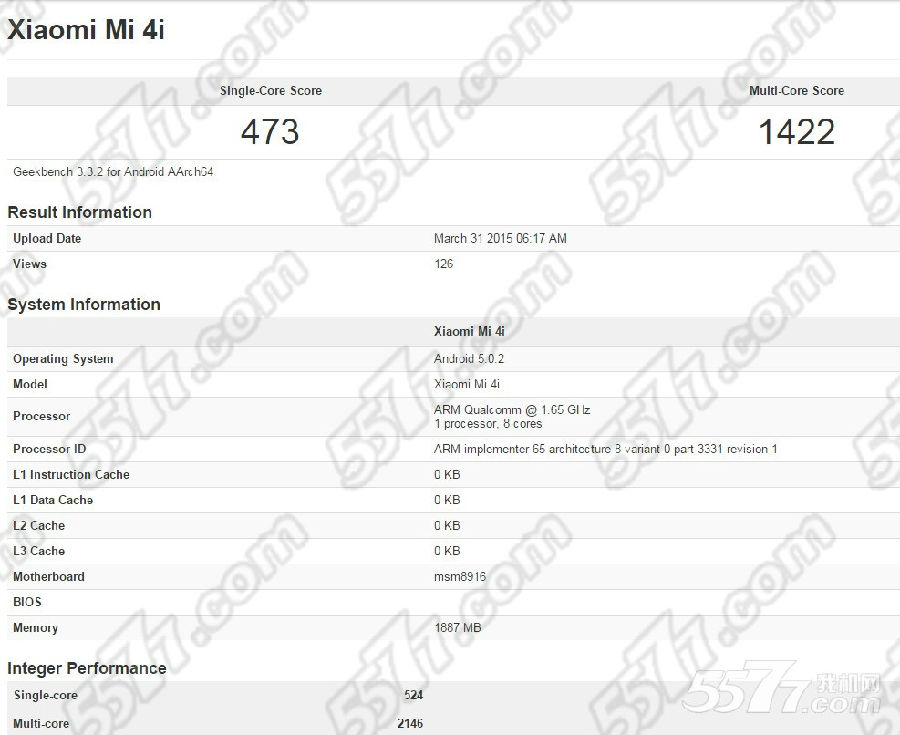The width and height of the screenshot is (900, 735).
Task: Select the "Single-Core Score" label
Action: 271,91
